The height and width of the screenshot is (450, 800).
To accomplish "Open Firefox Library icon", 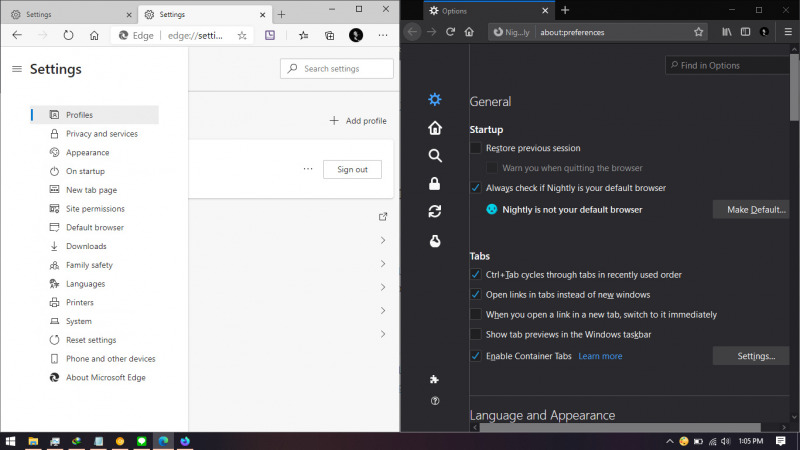I will click(727, 32).
